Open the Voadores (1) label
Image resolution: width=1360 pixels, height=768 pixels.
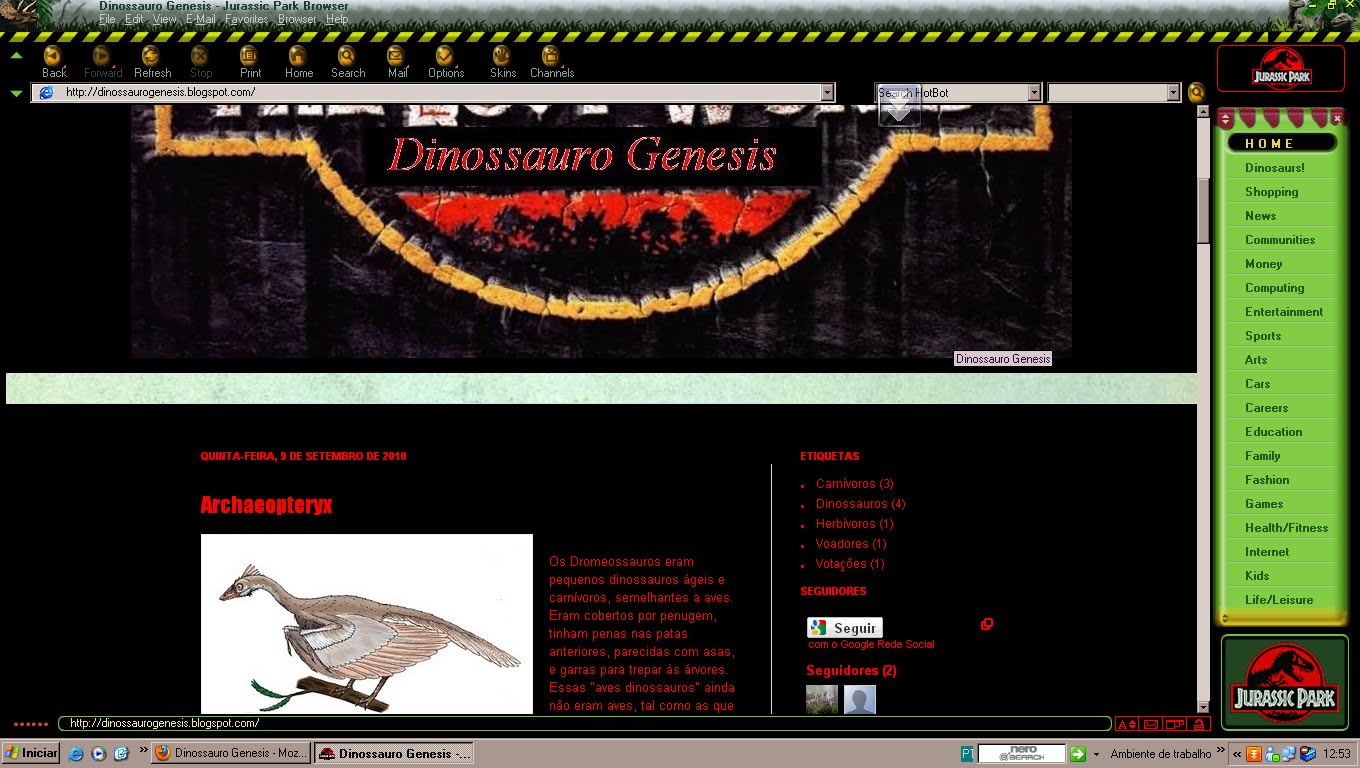(x=851, y=544)
